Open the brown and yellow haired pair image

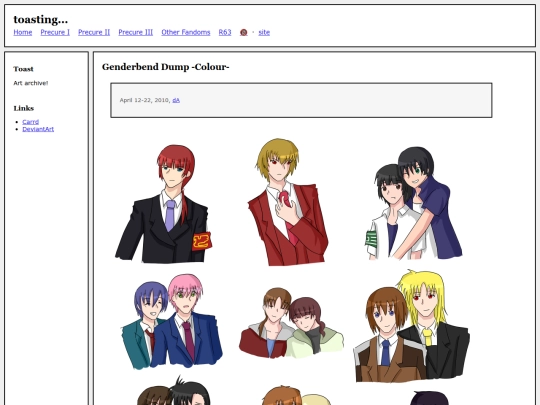pos(412,326)
